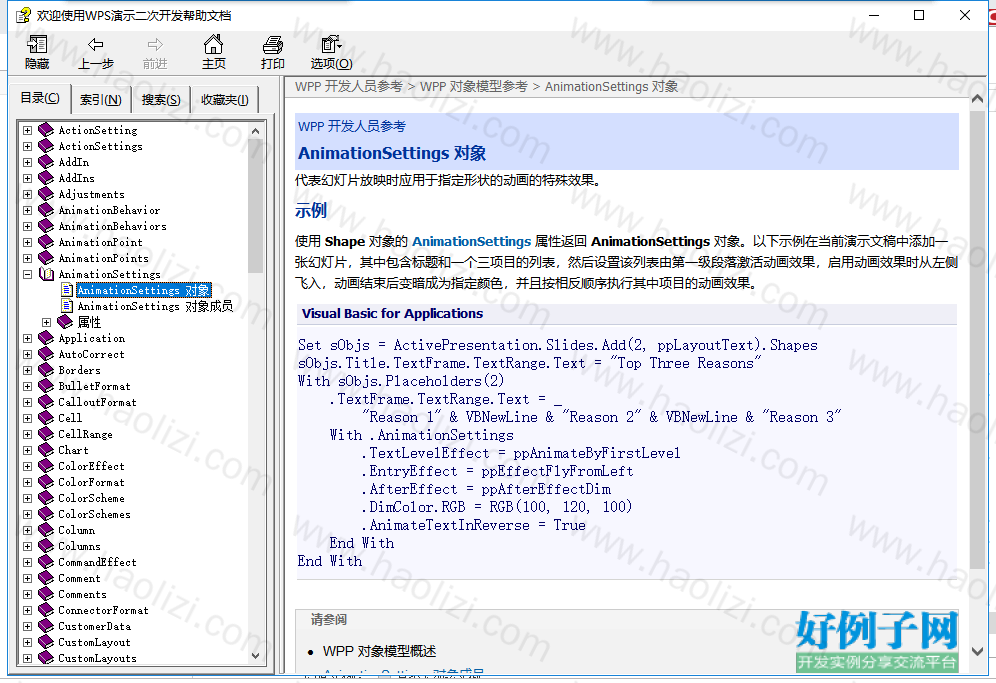Viewport: 996px width, 683px height.
Task: Click the help window title bar icon
Action: [24, 15]
